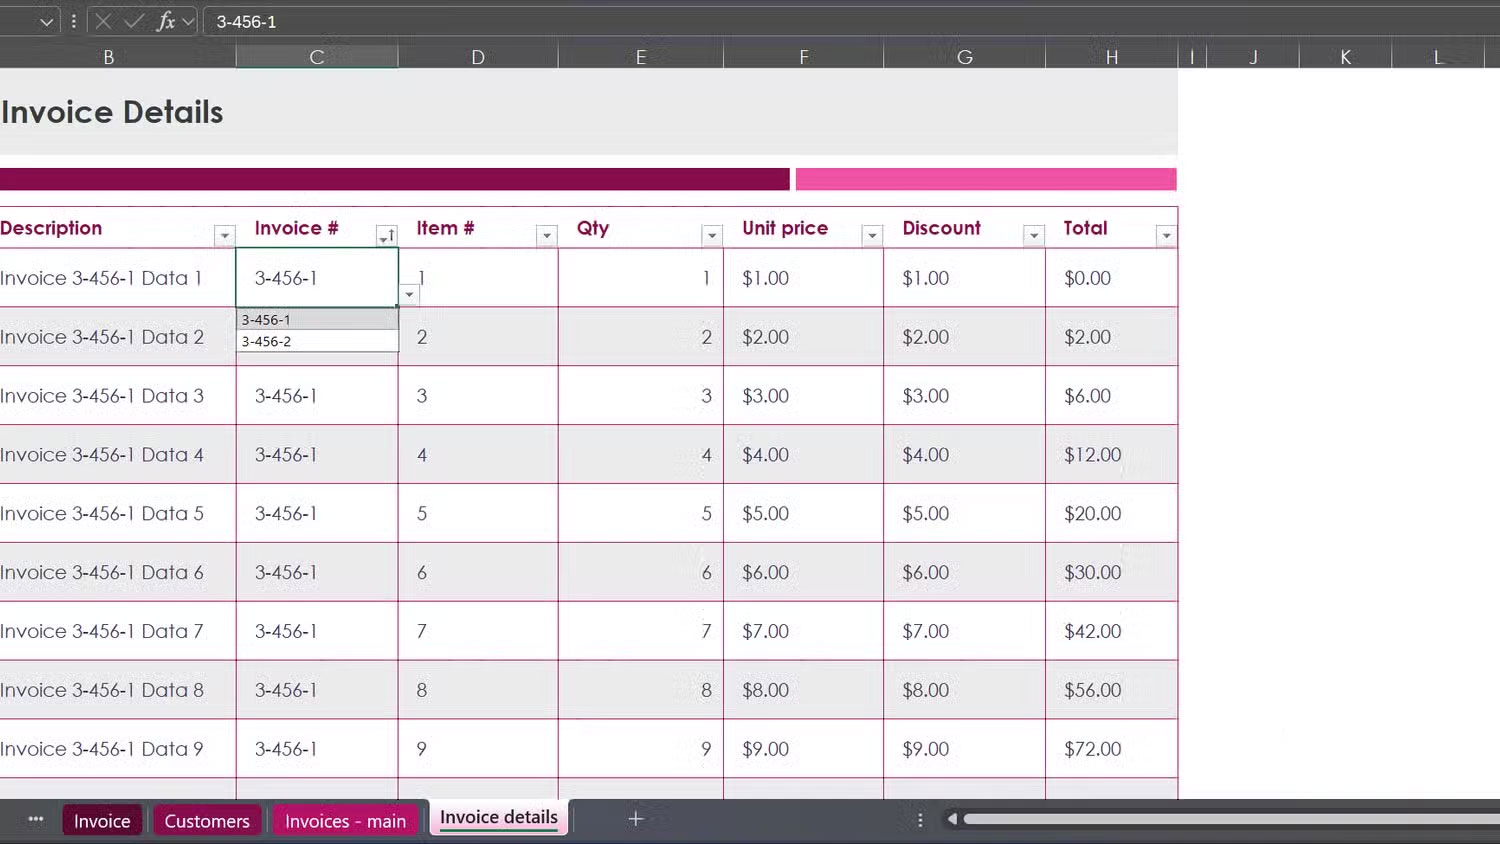1500x844 pixels.
Task: Click the vertical ellipsis beside the name box
Action: point(73,20)
